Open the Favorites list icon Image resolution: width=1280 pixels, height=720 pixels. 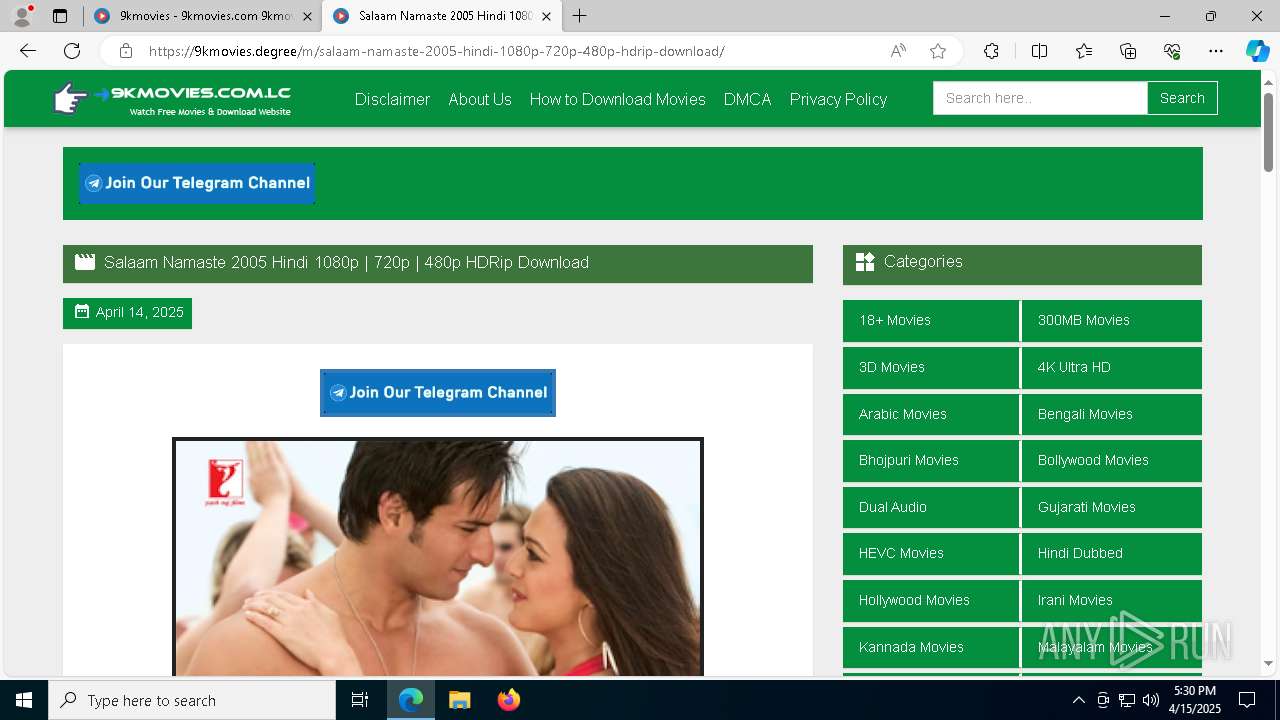(1084, 51)
